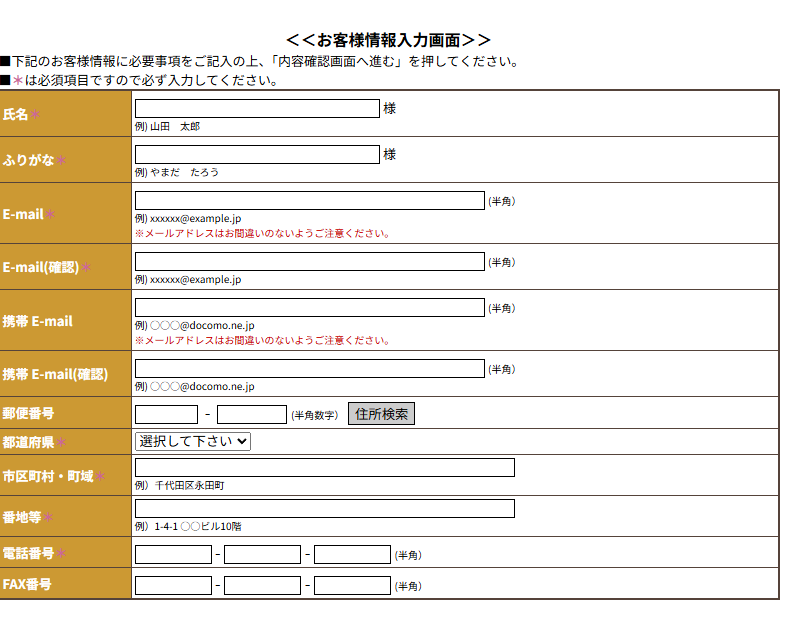This screenshot has width=786, height=631.
Task: Click the first 電話番号 box
Action: pos(173,555)
